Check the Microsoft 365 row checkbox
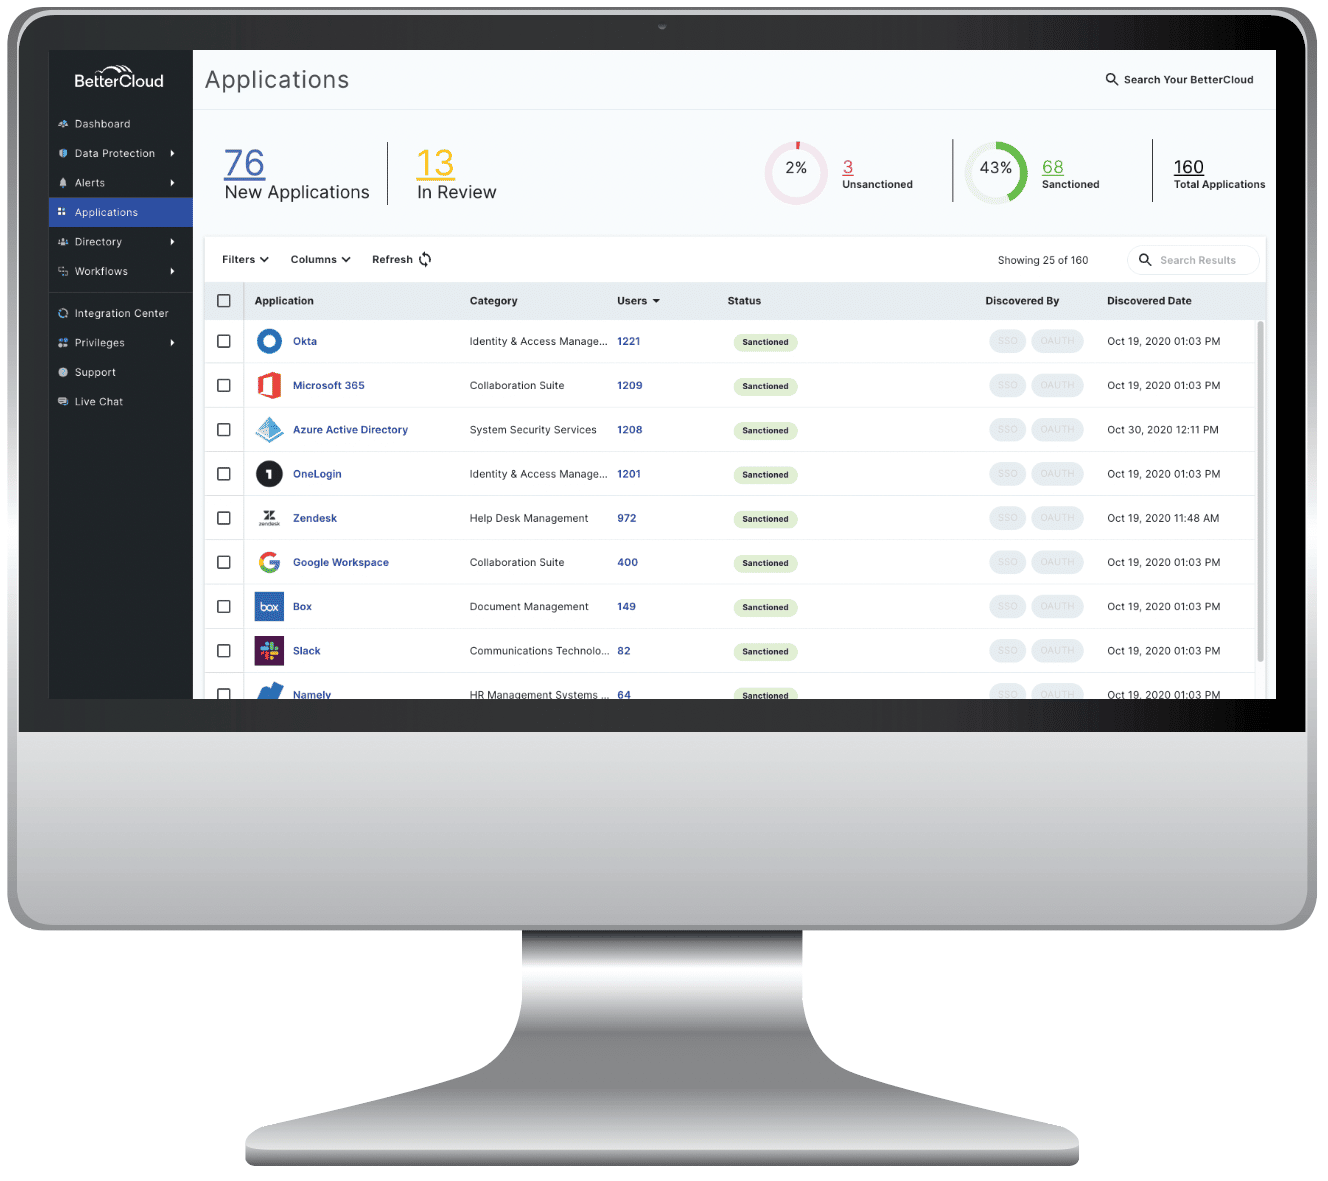This screenshot has height=1181, width=1328. (224, 385)
